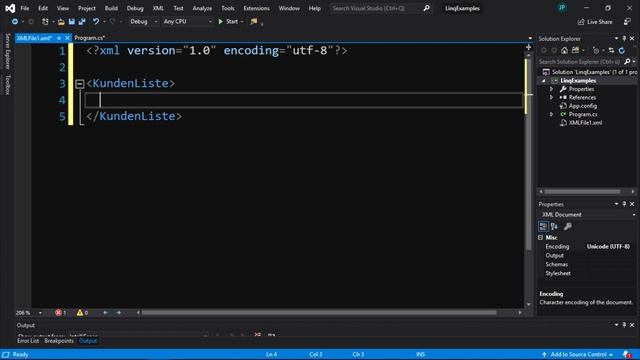Collapse the LinqExamples project node
This screenshot has width=640, height=360.
tap(544, 81)
